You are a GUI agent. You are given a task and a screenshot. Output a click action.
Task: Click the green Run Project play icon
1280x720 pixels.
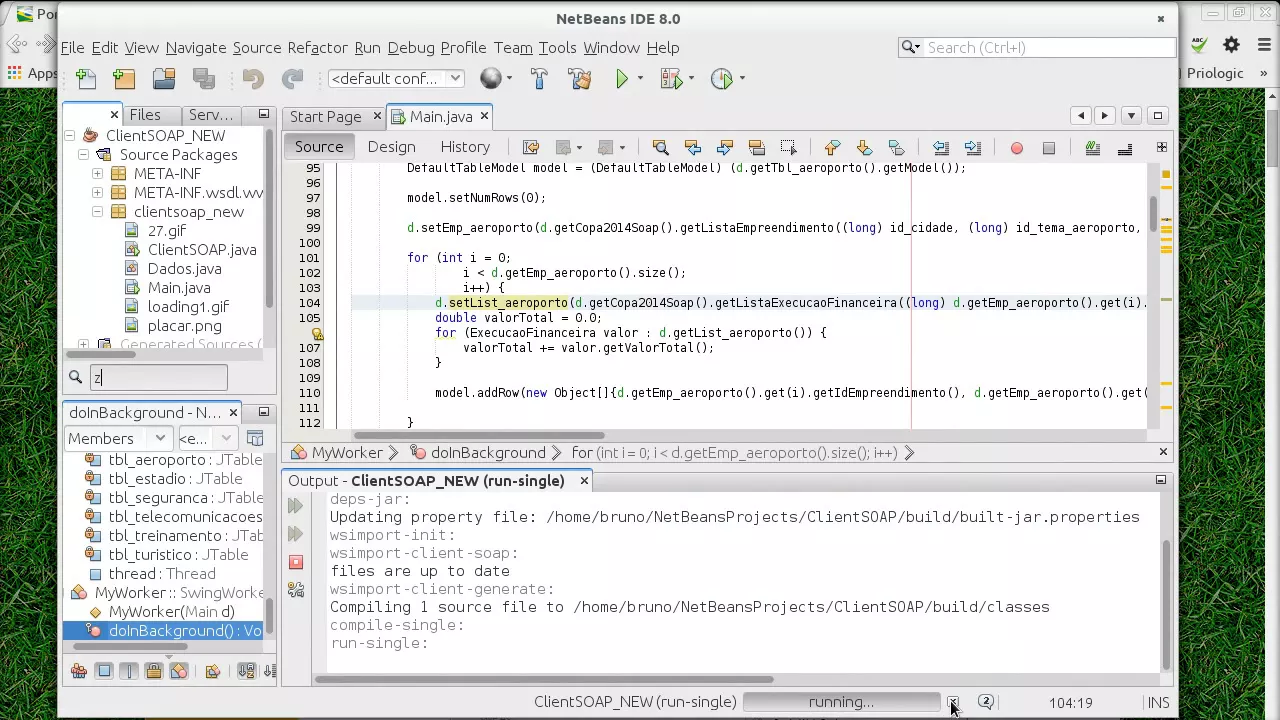(x=622, y=78)
